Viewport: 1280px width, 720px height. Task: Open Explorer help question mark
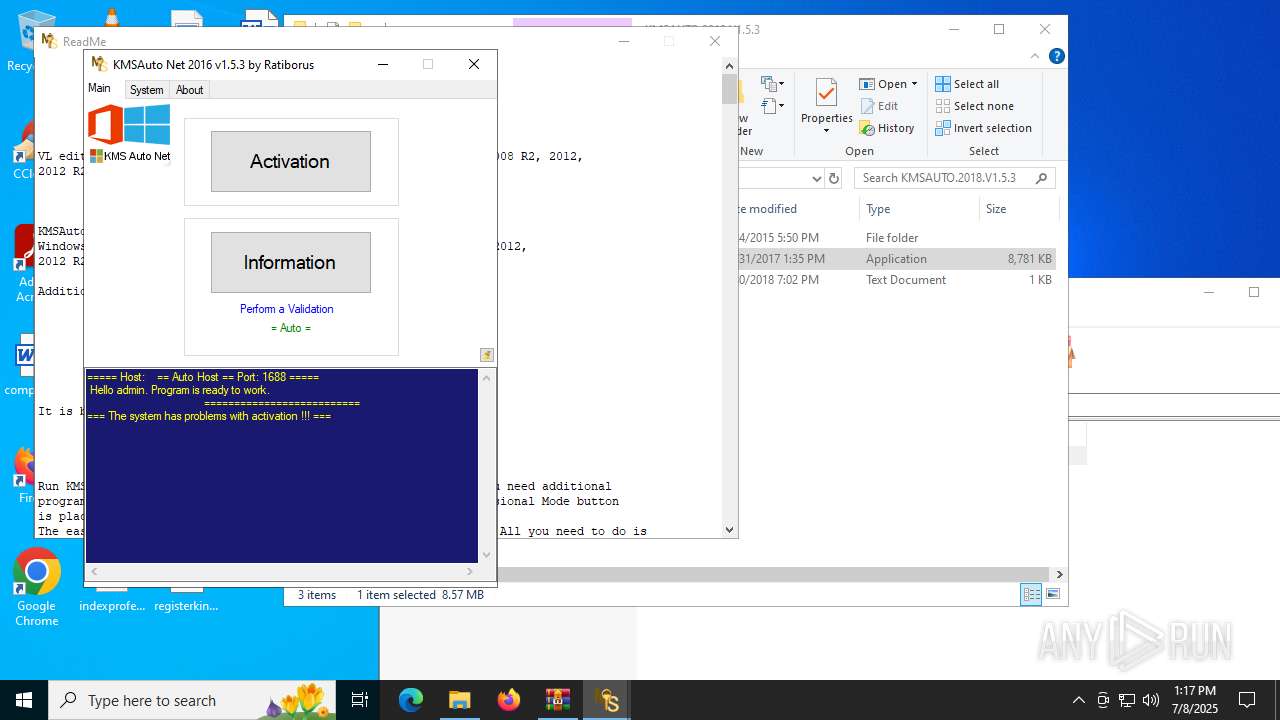pyautogui.click(x=1056, y=56)
